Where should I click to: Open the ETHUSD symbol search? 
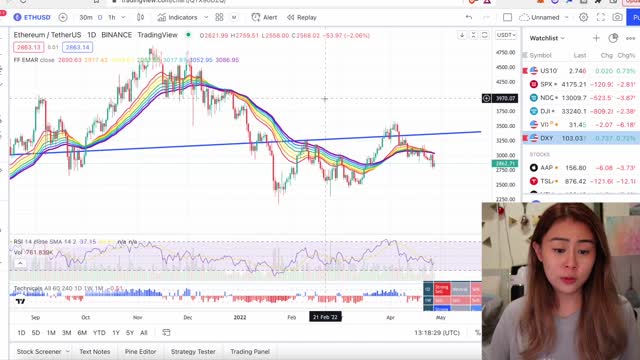[32, 17]
